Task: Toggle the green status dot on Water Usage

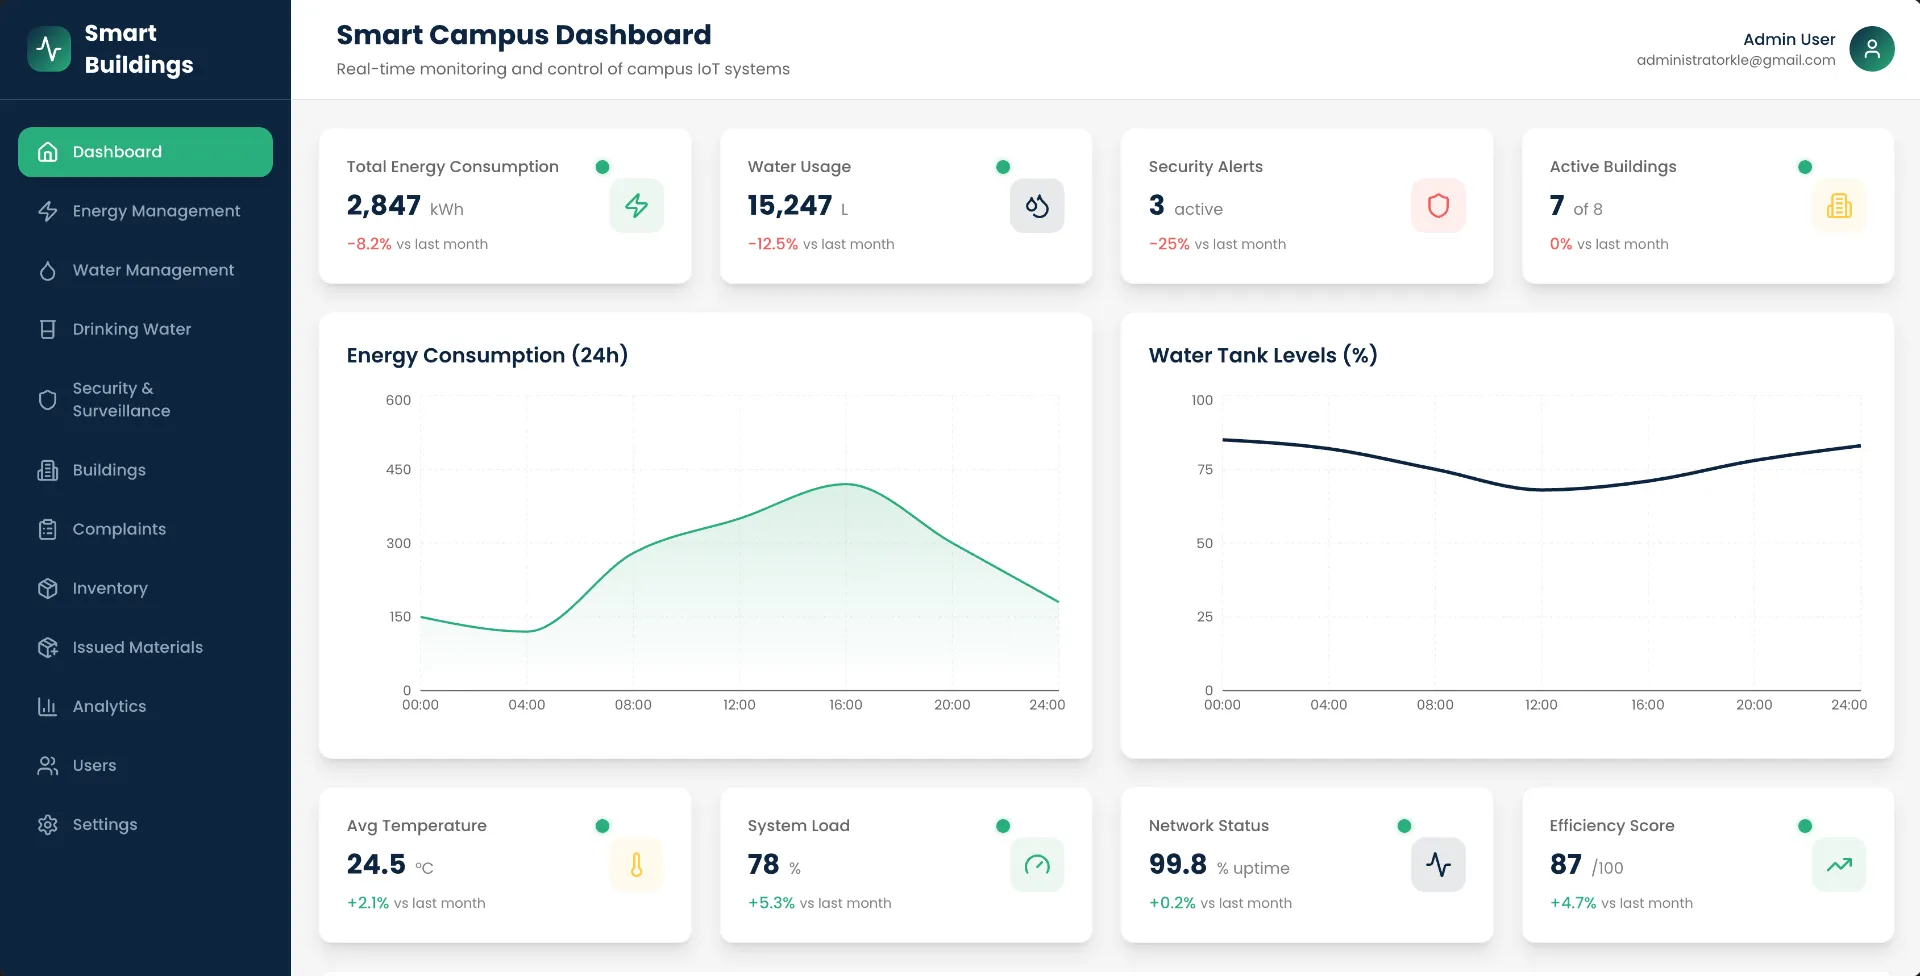Action: (1003, 167)
